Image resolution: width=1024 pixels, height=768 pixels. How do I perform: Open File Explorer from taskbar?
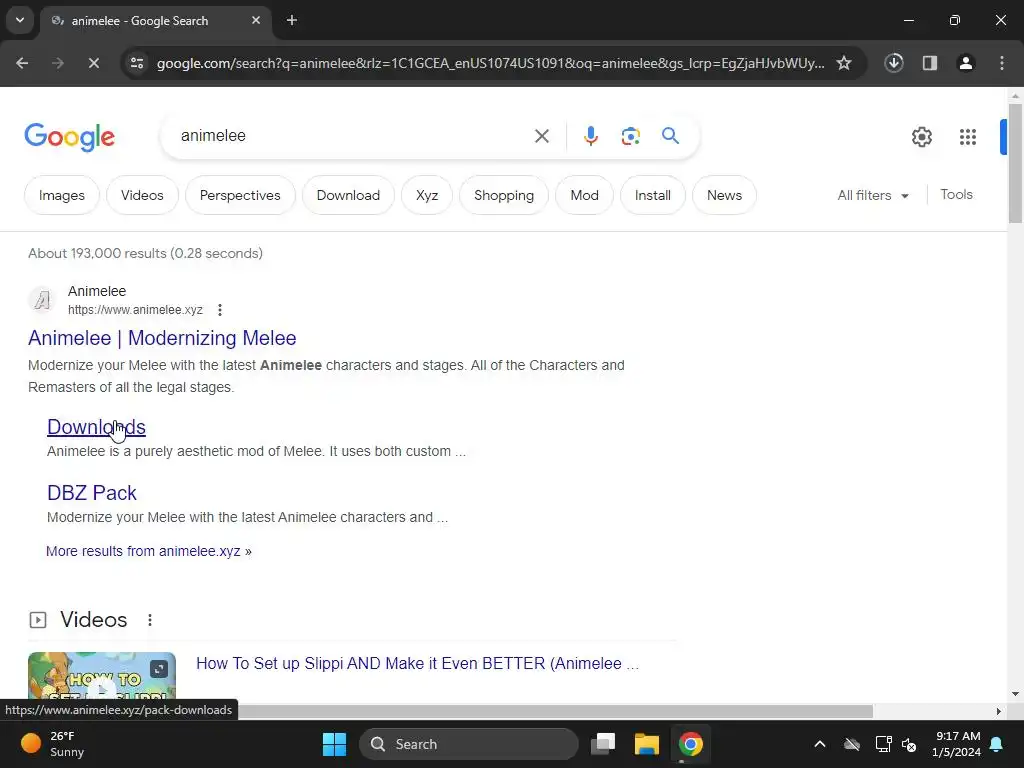647,744
